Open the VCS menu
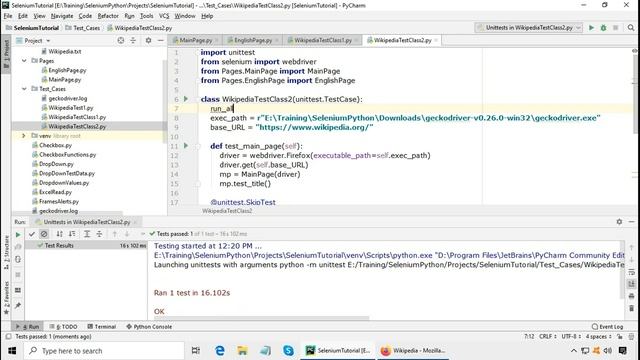 164,16
